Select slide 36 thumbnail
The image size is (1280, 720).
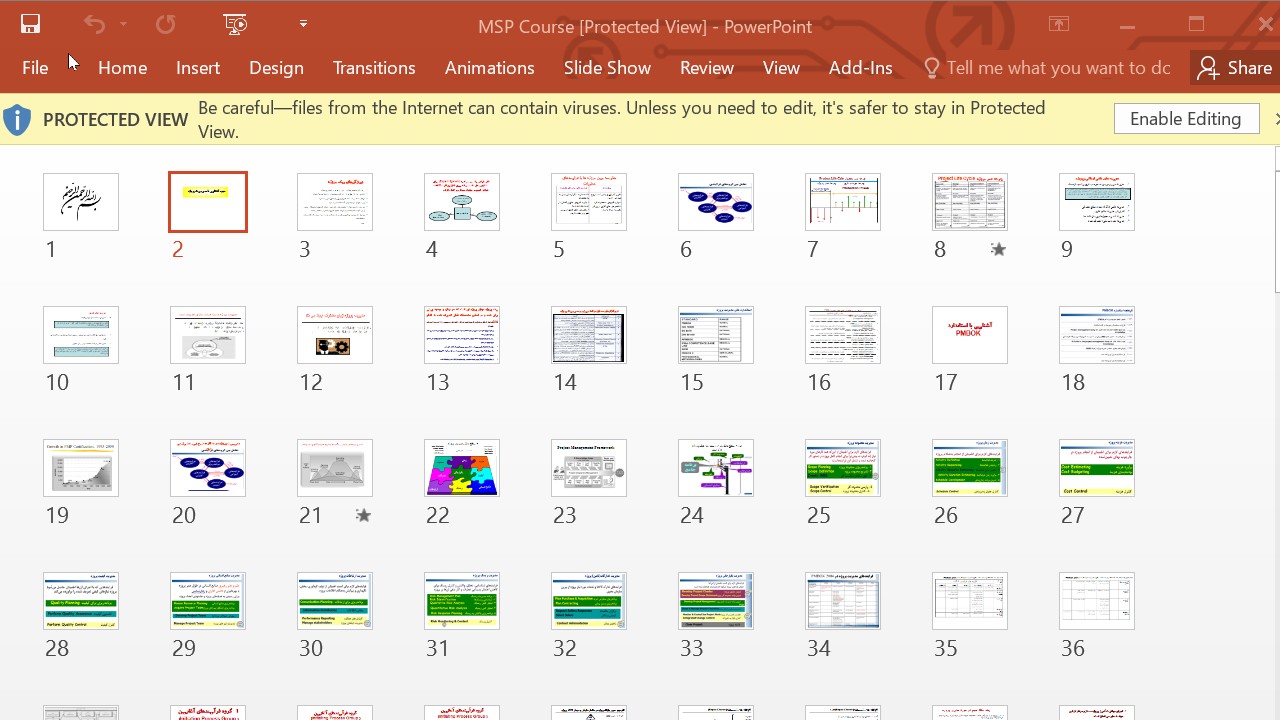[1097, 601]
